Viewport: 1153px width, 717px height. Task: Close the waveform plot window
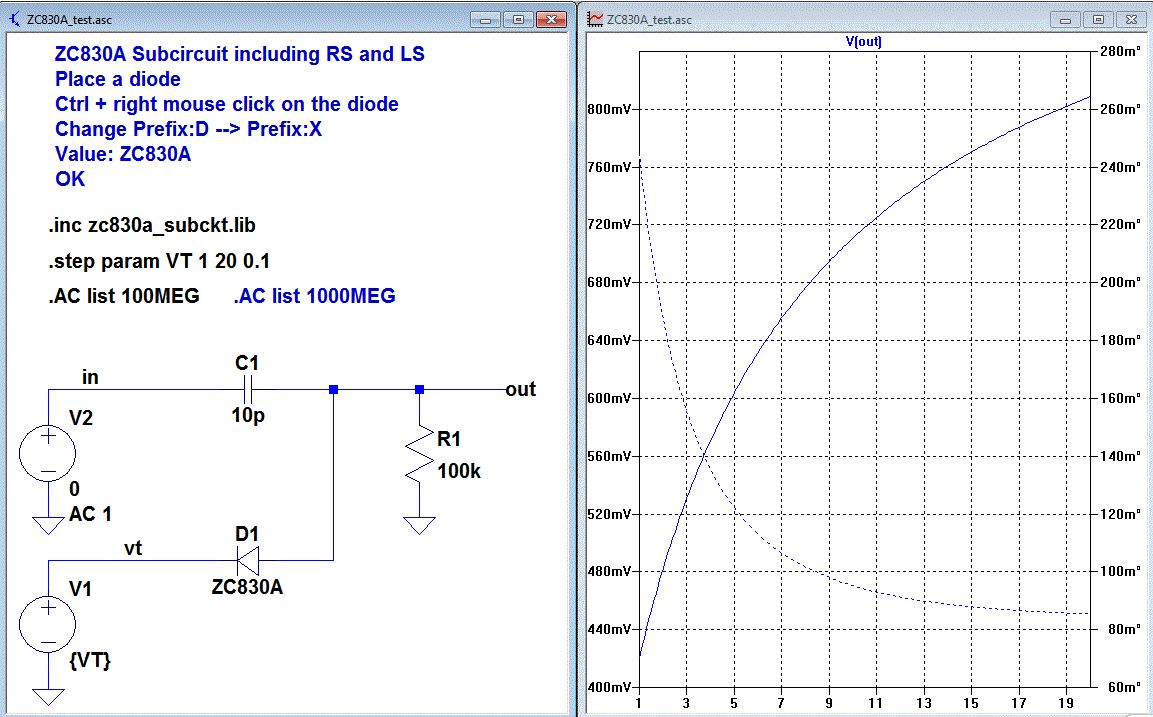pos(1131,19)
